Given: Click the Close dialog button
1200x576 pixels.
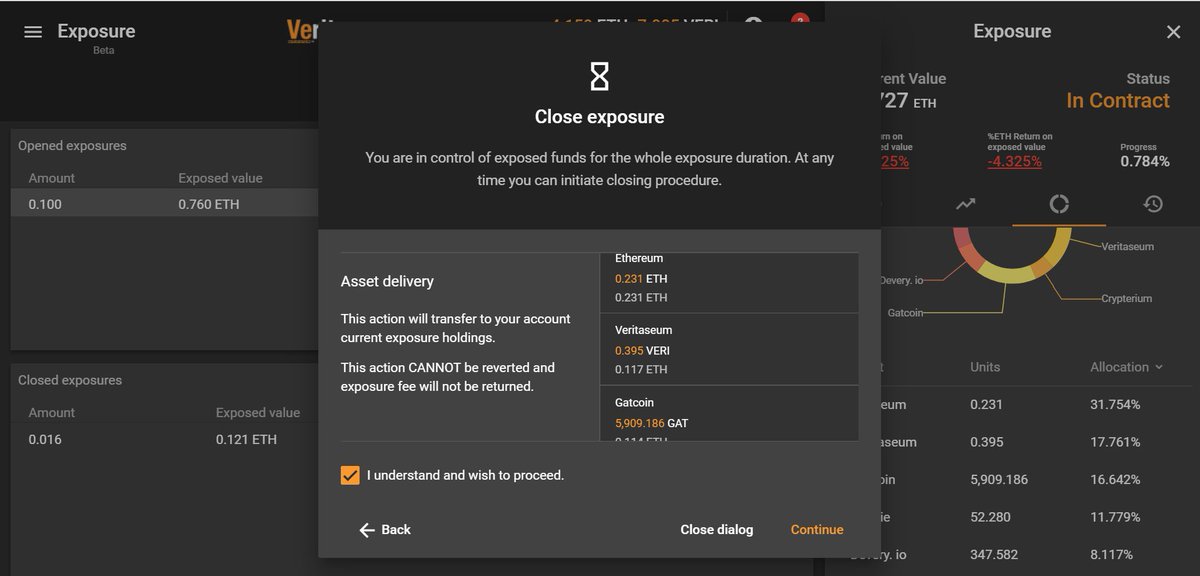Looking at the screenshot, I should pyautogui.click(x=717, y=530).
